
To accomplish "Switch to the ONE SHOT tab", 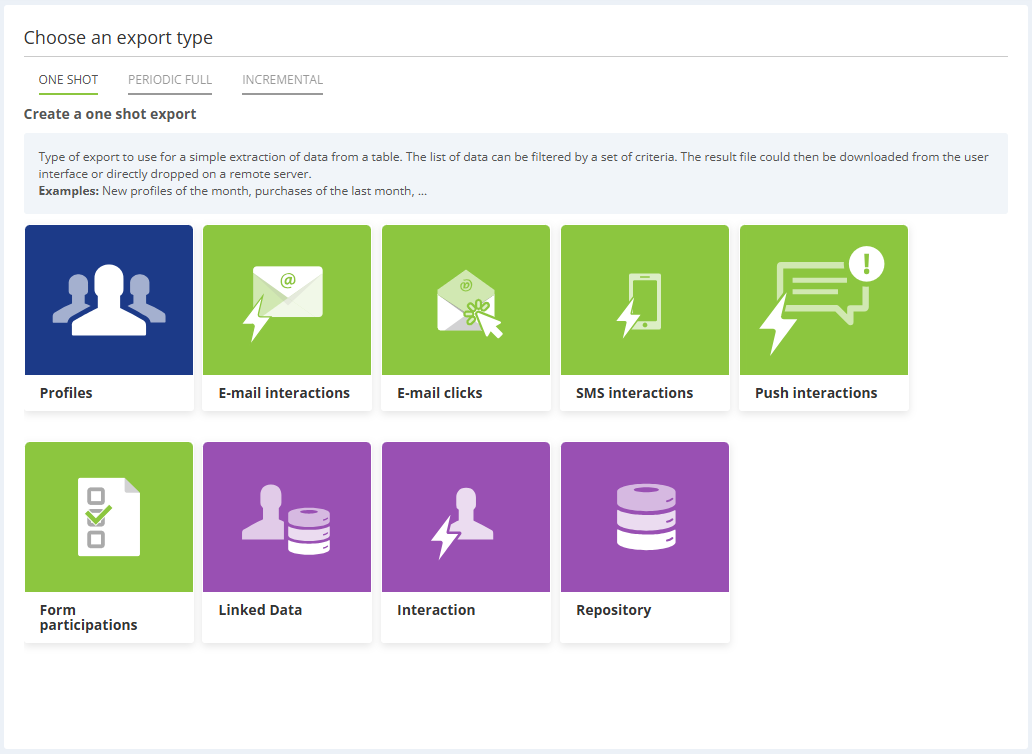I will coord(68,80).
